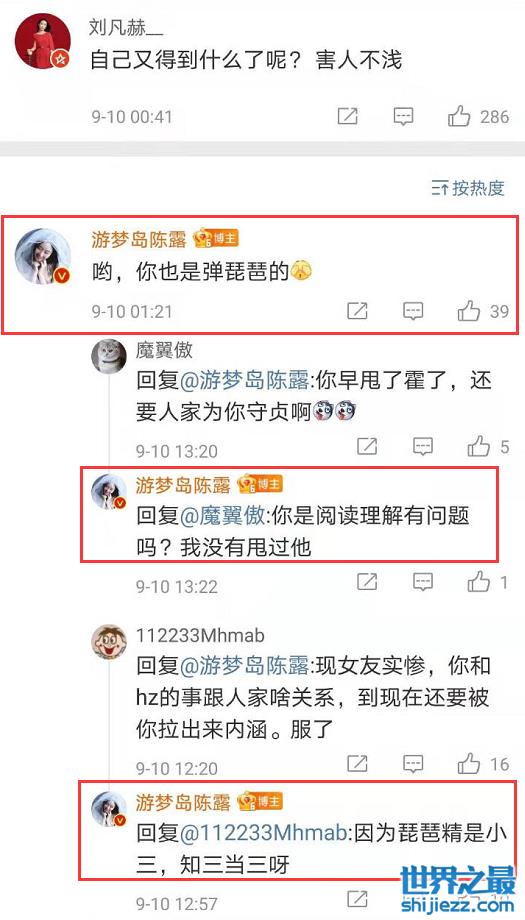
Task: Open 按热度 sort order selector
Action: [x=468, y=188]
